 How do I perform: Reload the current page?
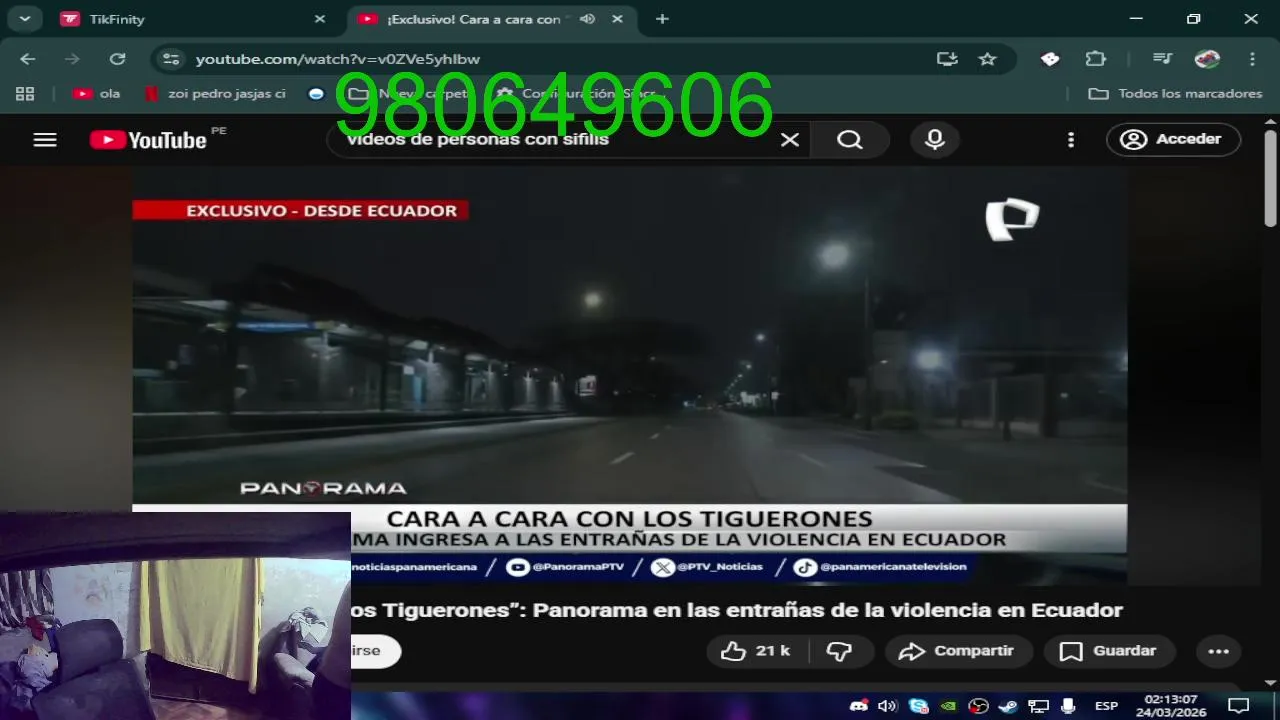click(117, 59)
